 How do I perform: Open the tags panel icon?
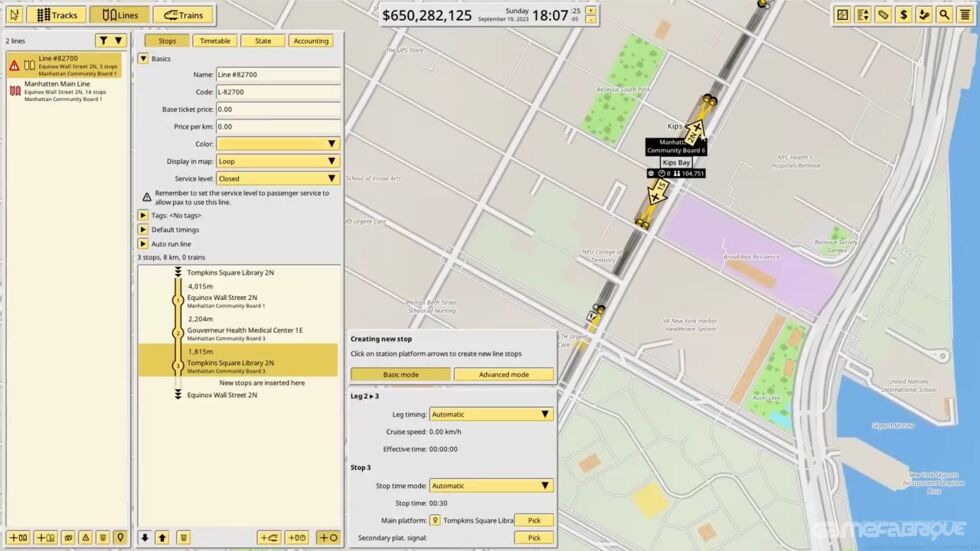pyautogui.click(x=883, y=14)
